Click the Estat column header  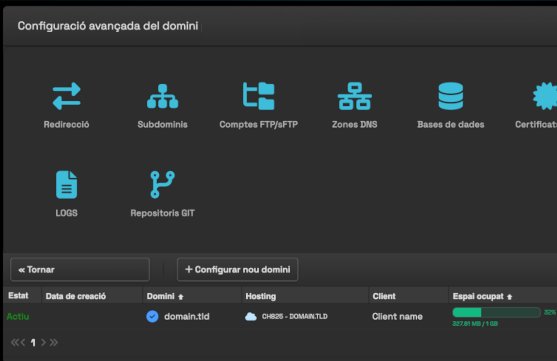[18, 296]
